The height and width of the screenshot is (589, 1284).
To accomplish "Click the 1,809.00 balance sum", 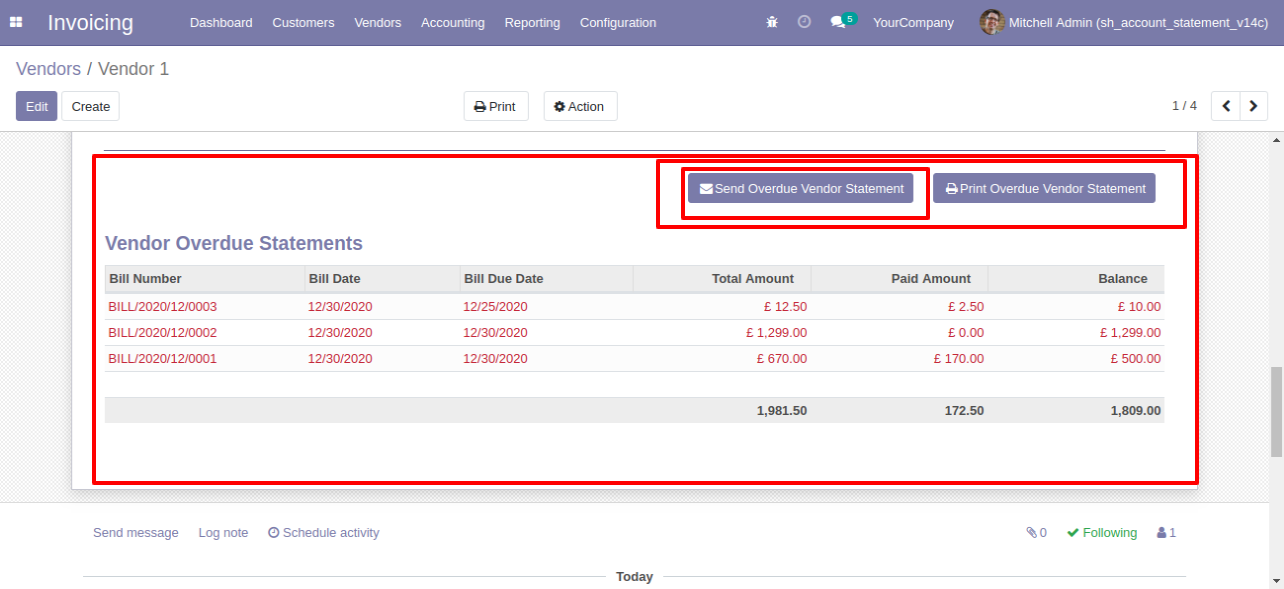I will pos(1136,410).
